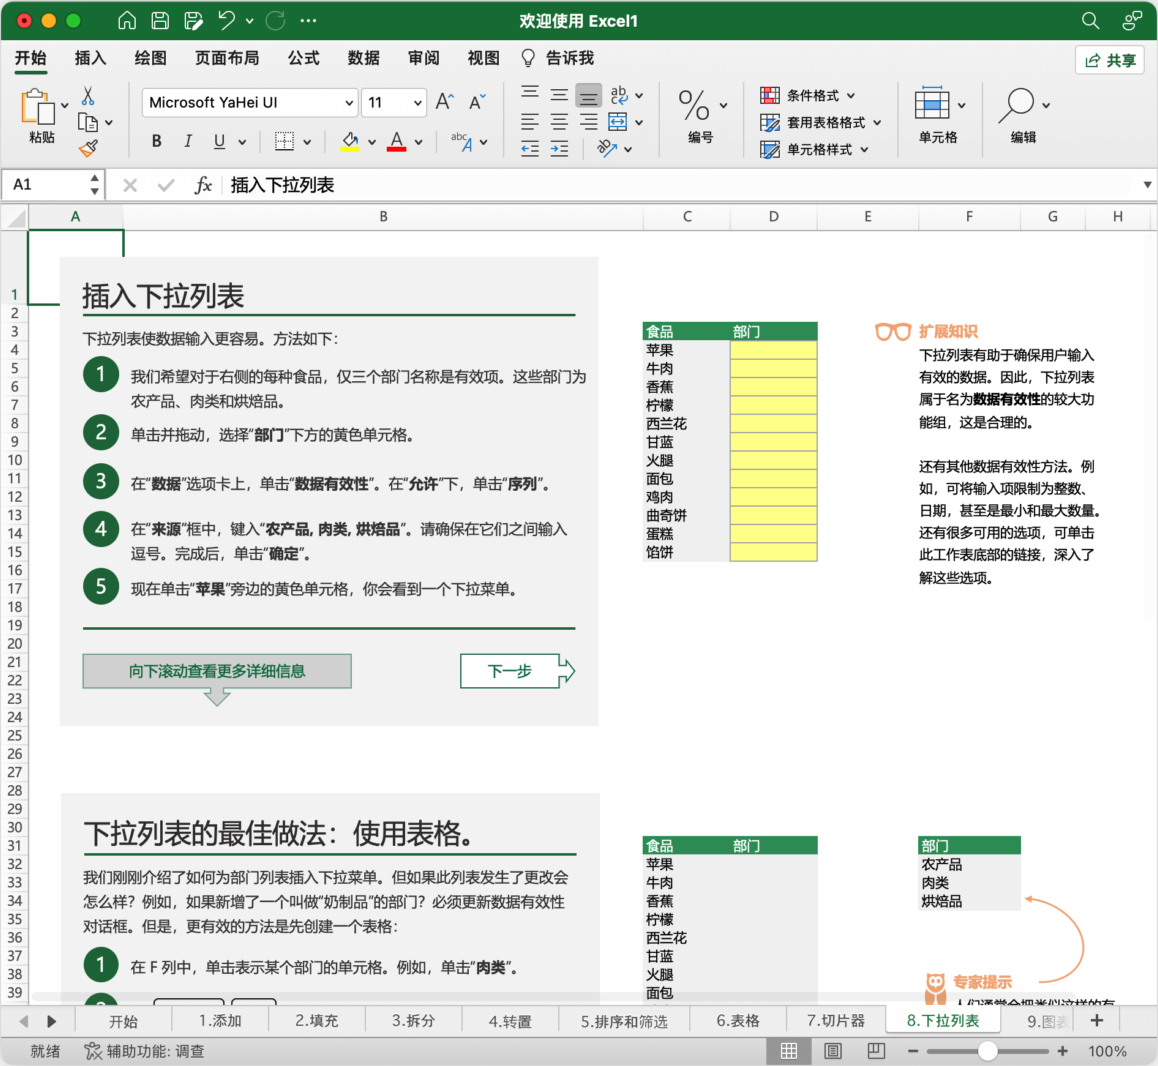This screenshot has height=1066, width=1158.
Task: Select the format painter icon
Action: (88, 148)
